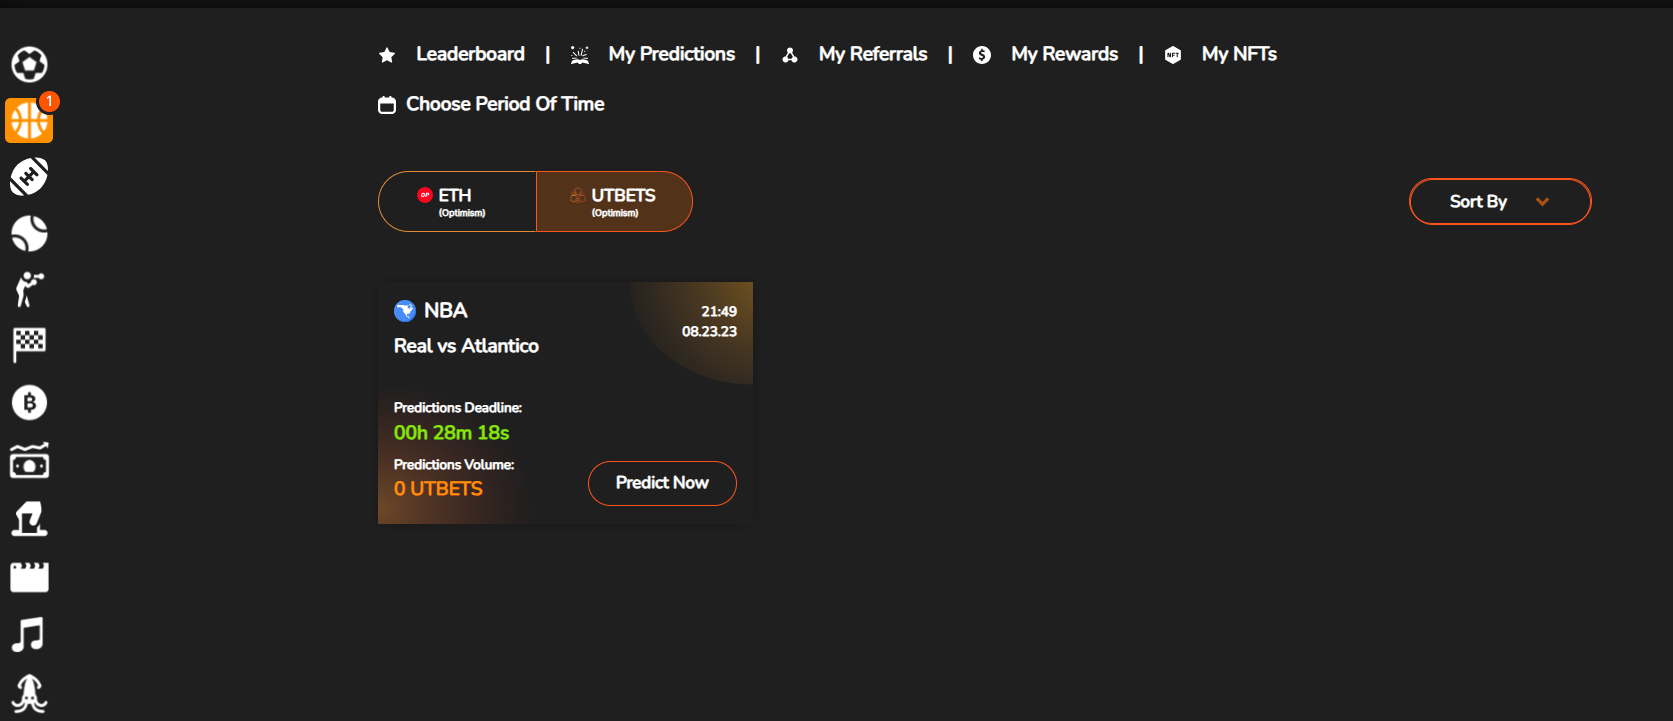1673x721 pixels.
Task: Open the Bitcoin crypto category
Action: (x=29, y=403)
